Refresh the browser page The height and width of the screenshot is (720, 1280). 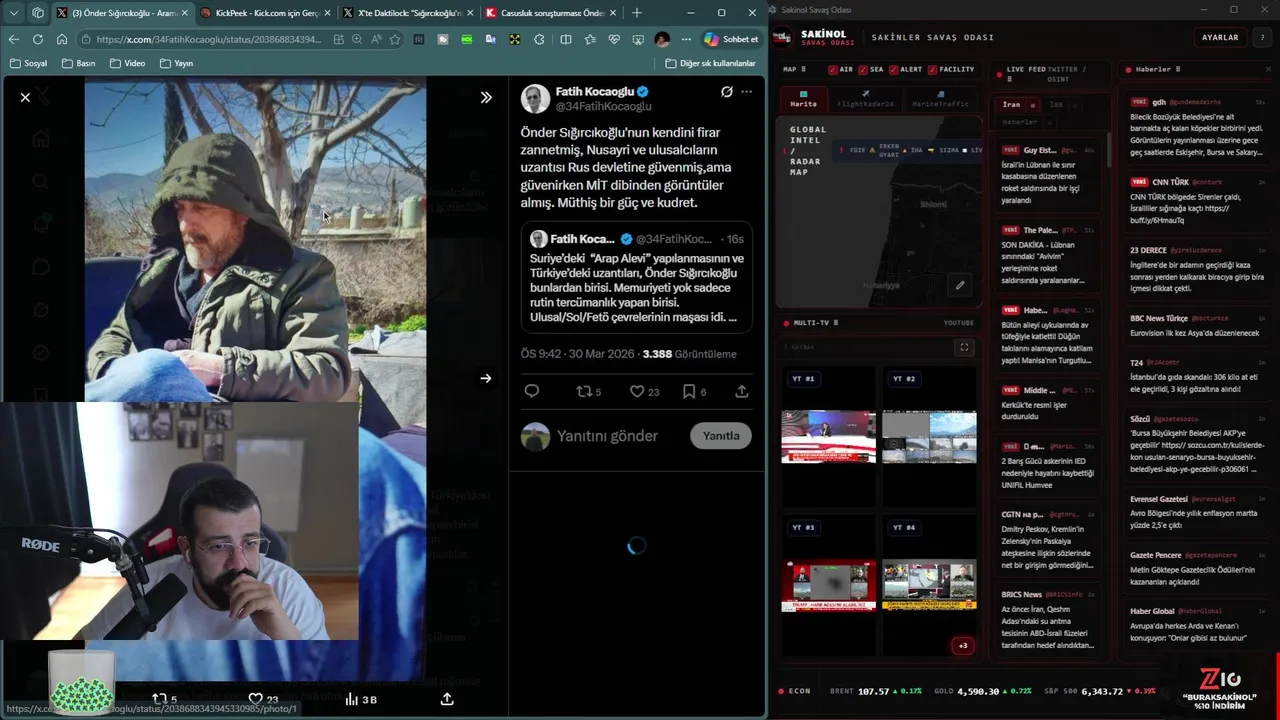pos(37,39)
